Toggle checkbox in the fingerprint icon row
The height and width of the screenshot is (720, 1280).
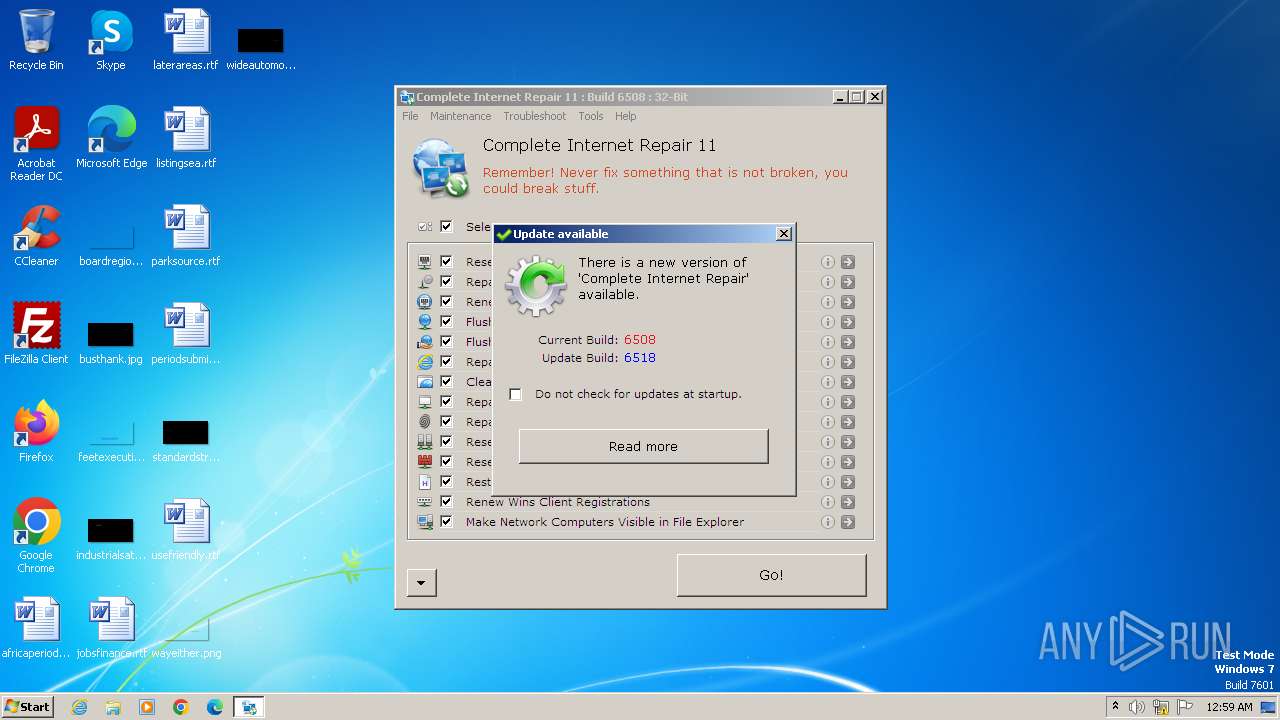(x=446, y=422)
